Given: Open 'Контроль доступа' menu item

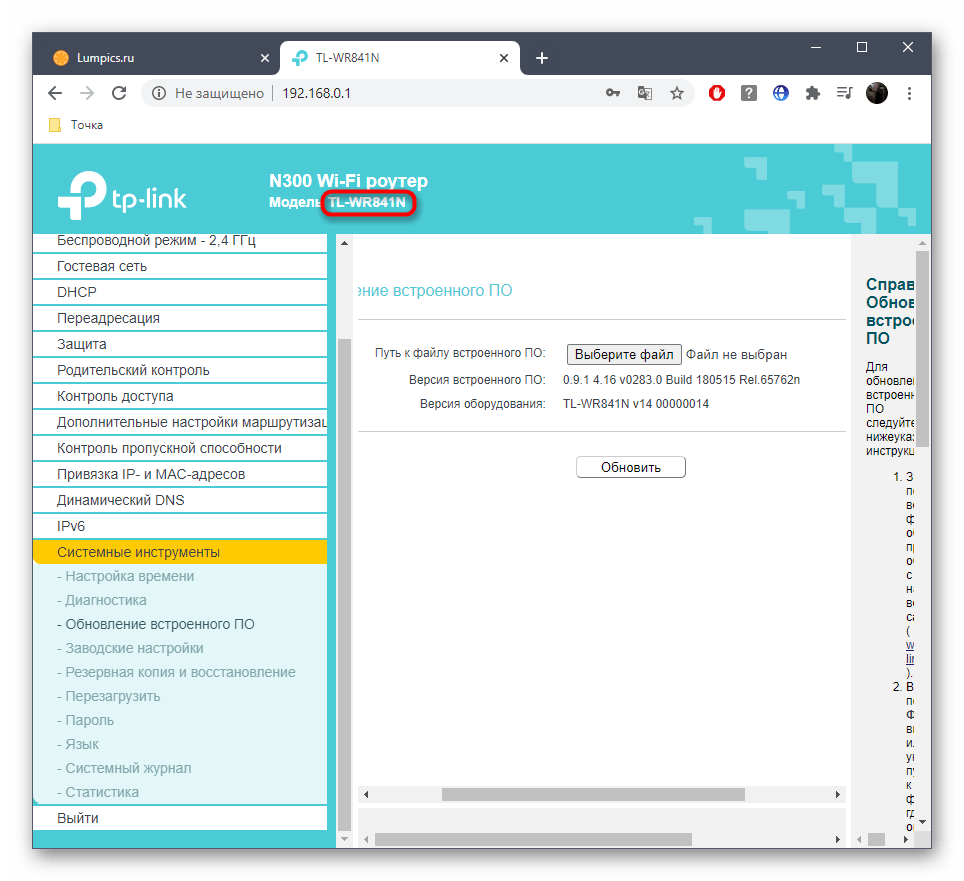Looking at the screenshot, I should tap(180, 396).
